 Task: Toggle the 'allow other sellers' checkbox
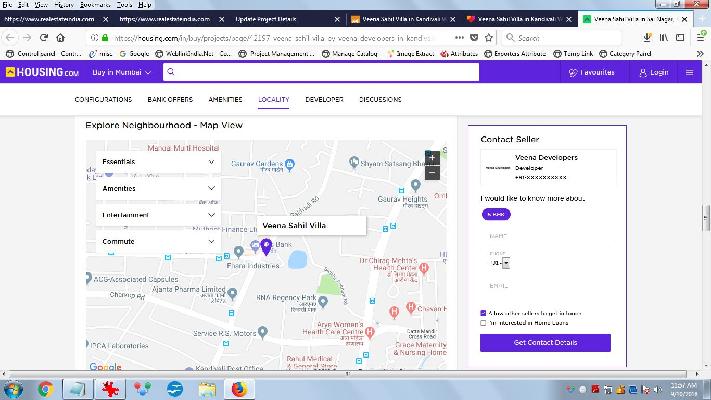483,313
